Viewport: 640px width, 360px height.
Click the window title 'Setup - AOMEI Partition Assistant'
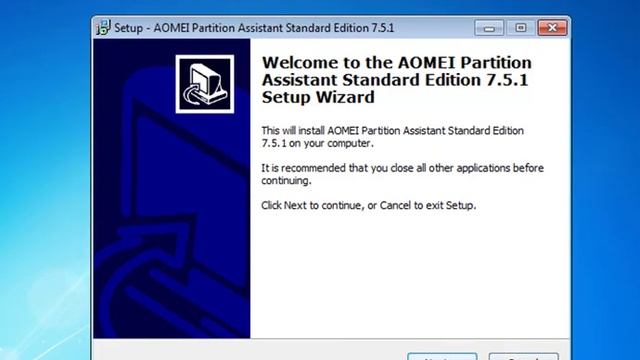tap(254, 28)
